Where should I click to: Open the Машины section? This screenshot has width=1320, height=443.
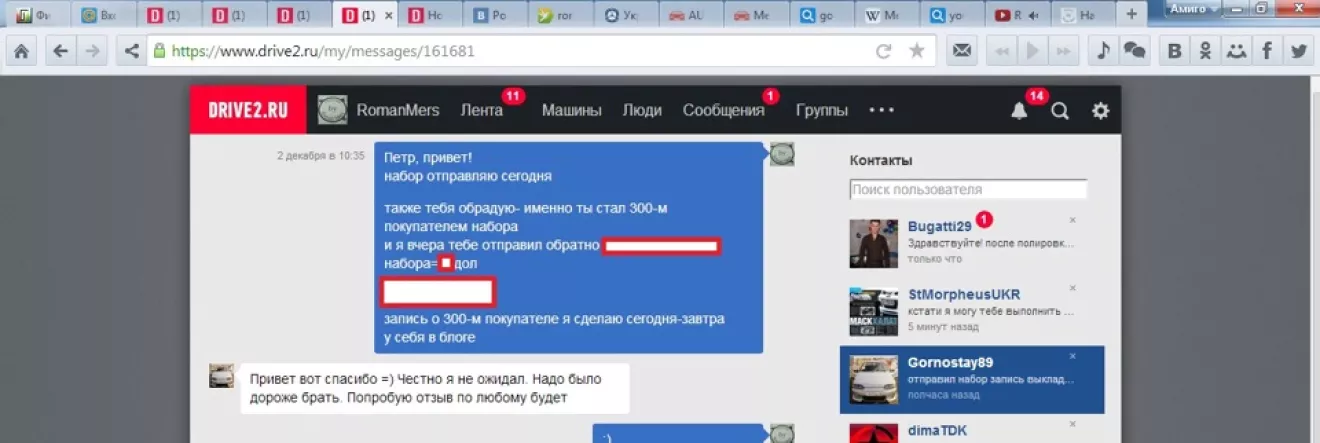point(572,110)
